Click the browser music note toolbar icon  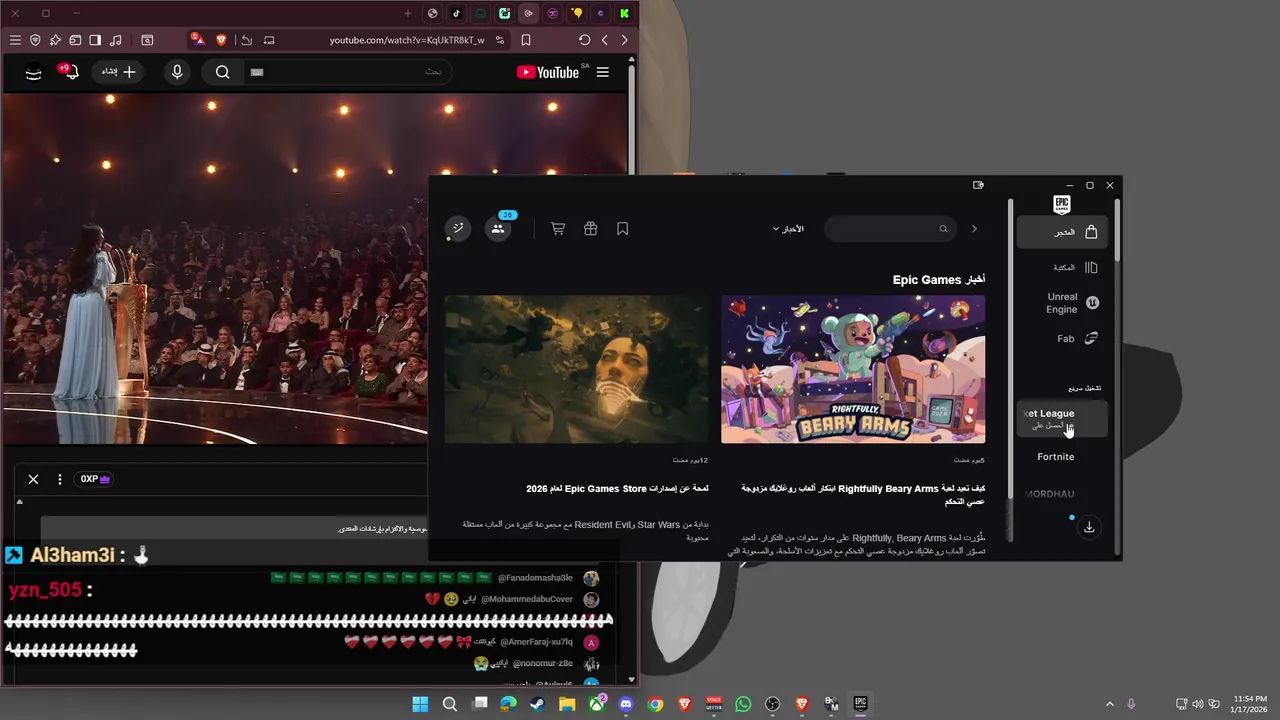[x=115, y=40]
